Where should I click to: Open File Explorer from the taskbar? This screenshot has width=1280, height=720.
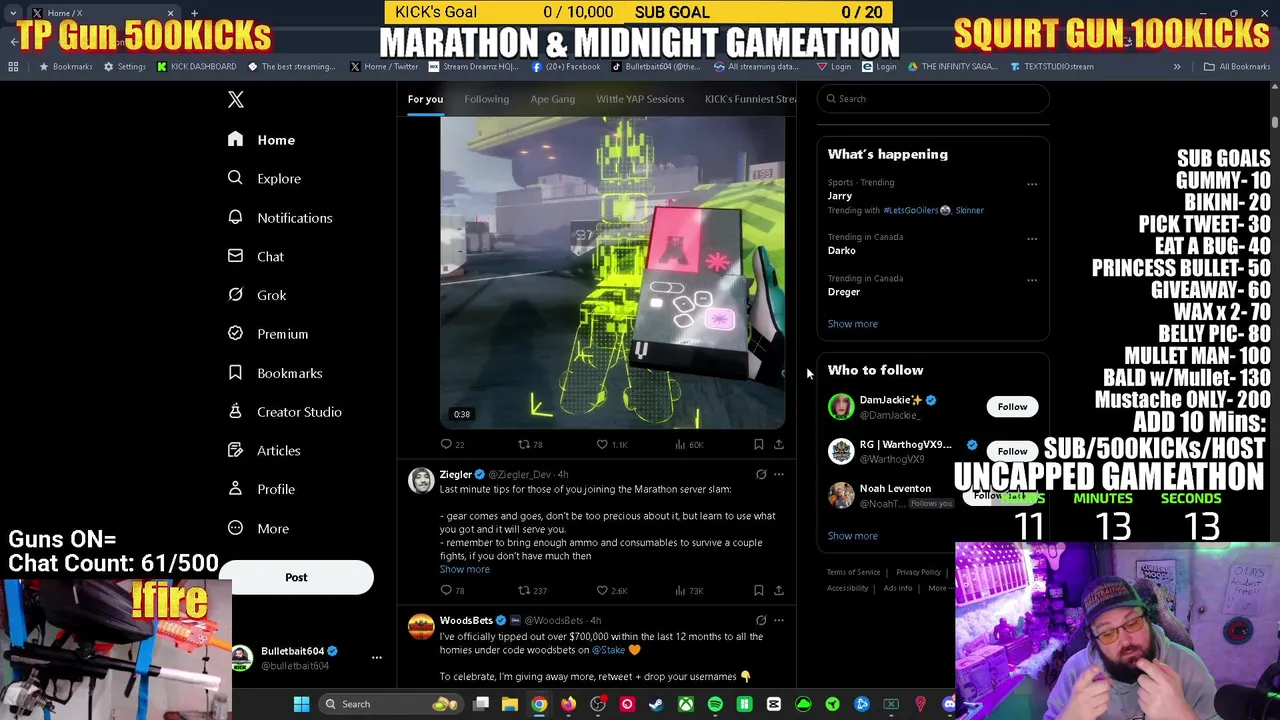(509, 704)
